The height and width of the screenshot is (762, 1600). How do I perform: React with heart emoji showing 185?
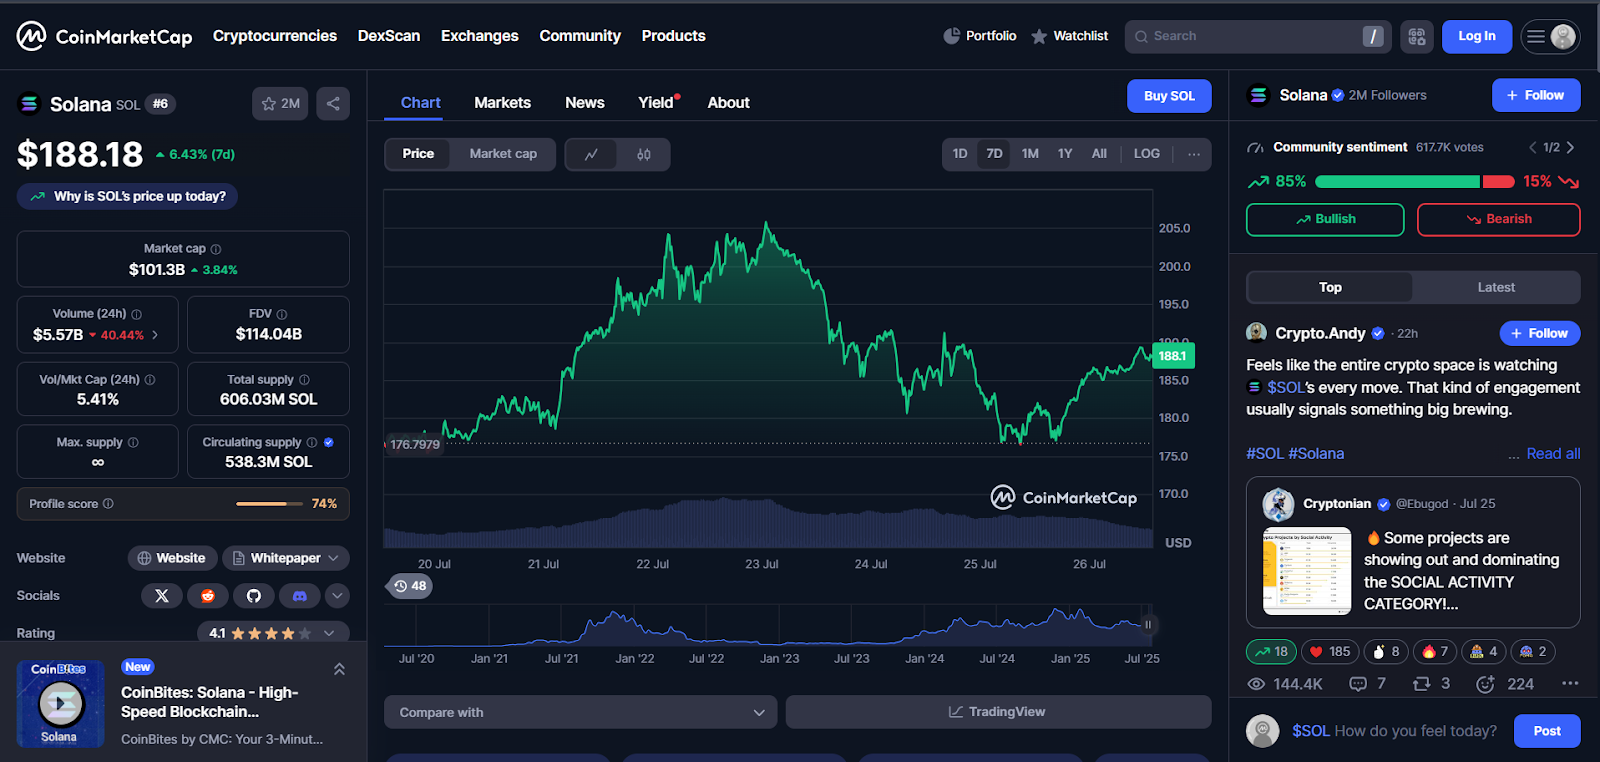point(1330,652)
